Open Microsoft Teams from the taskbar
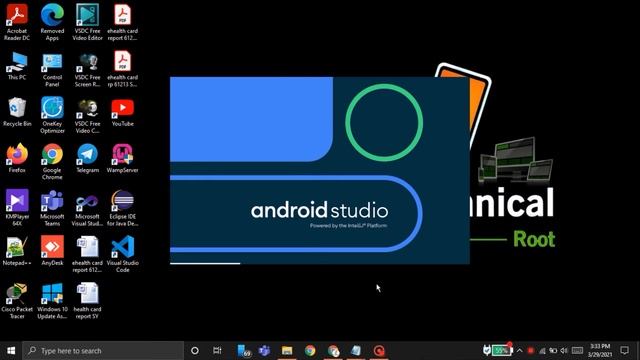The image size is (640, 360). [264, 351]
